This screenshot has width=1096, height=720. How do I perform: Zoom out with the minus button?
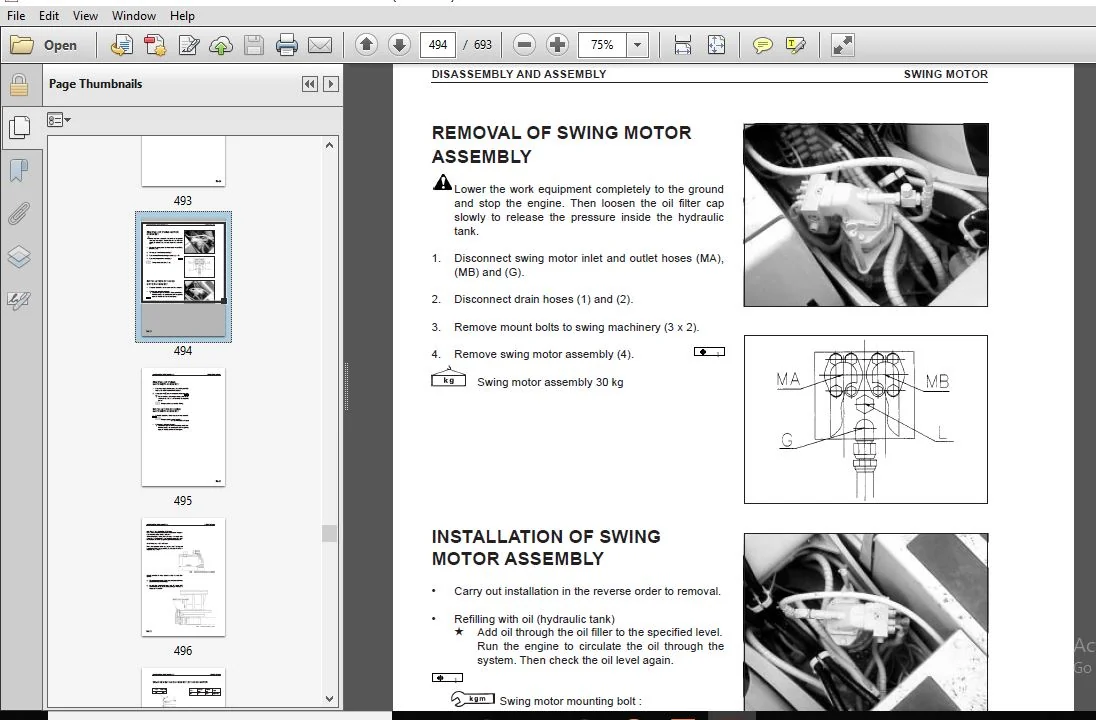(524, 45)
